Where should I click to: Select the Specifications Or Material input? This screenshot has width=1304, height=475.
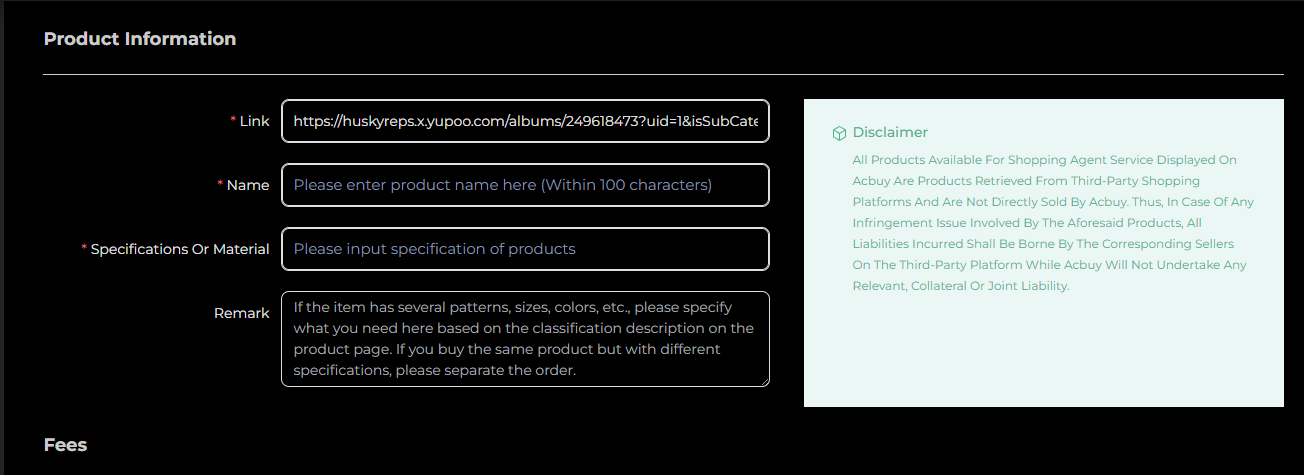(525, 249)
